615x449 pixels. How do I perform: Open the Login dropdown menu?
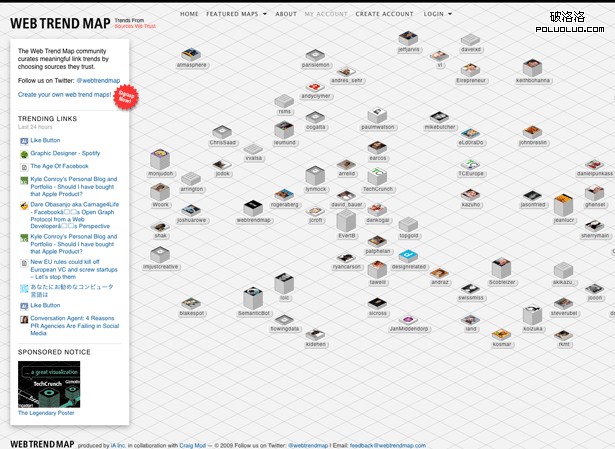coord(436,14)
